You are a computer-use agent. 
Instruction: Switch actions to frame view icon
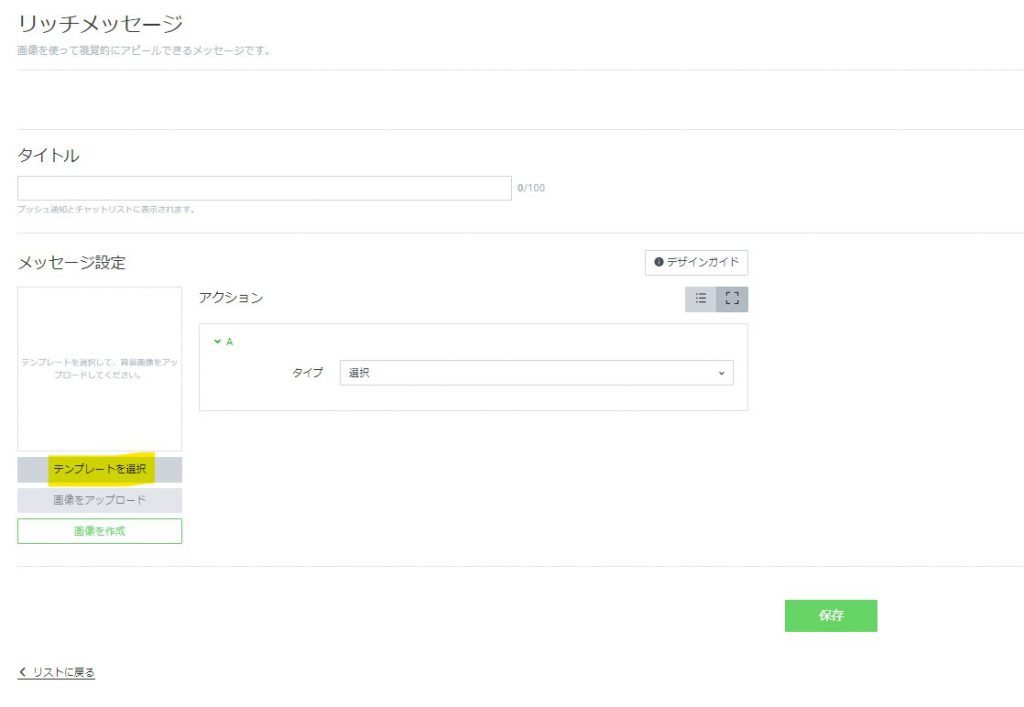732,299
